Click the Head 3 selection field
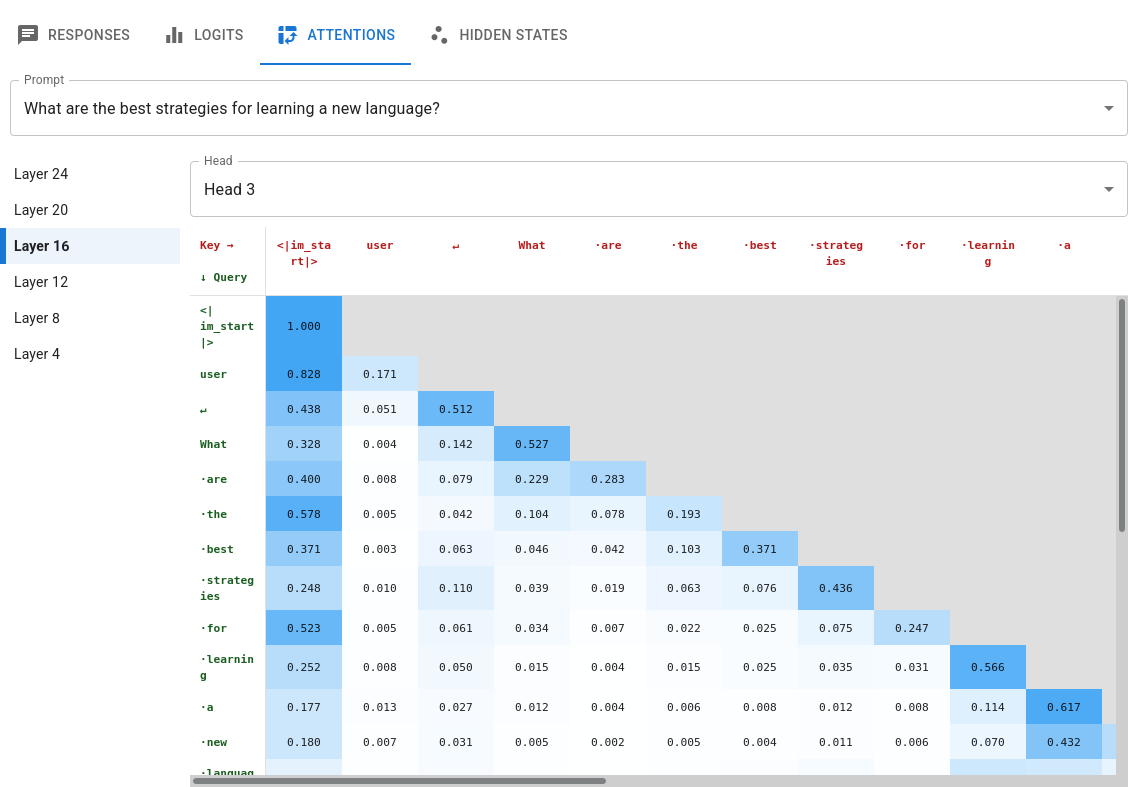1138x787 pixels. (658, 189)
